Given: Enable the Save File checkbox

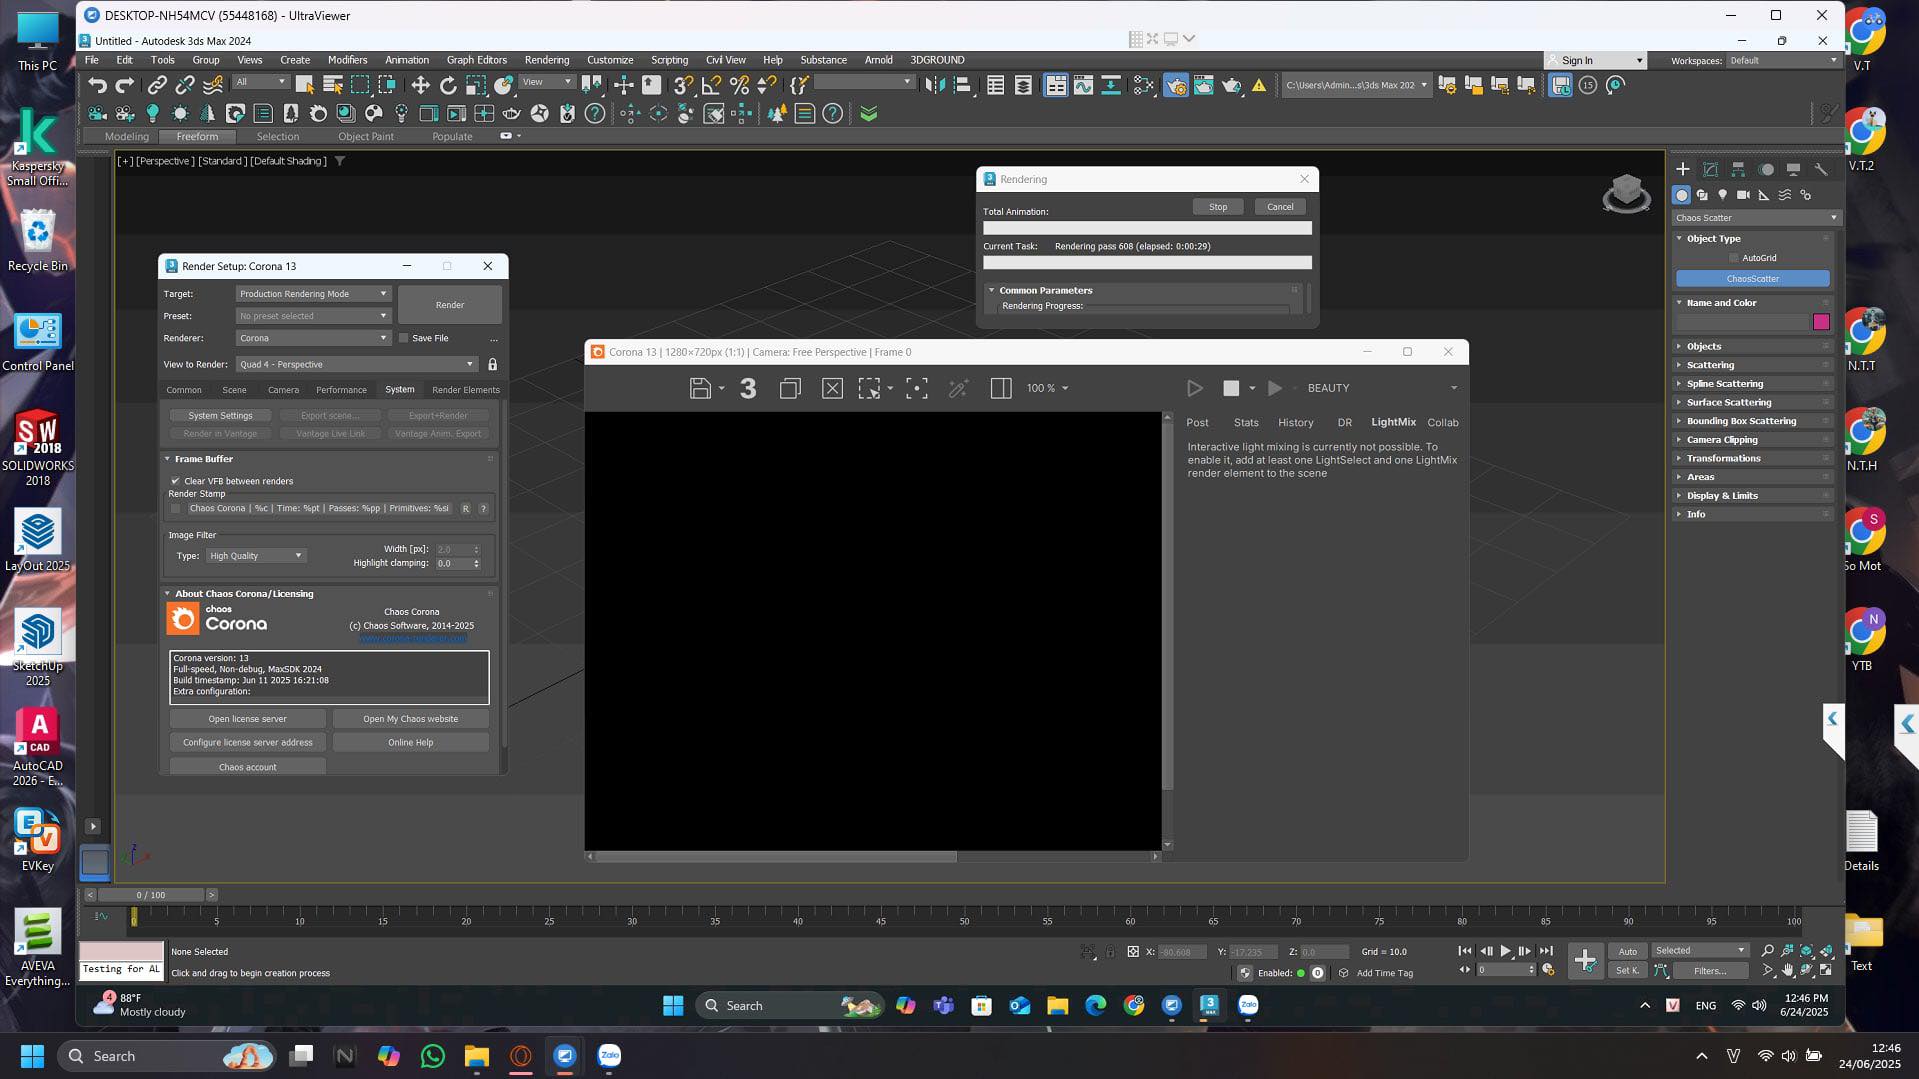Looking at the screenshot, I should pos(404,338).
